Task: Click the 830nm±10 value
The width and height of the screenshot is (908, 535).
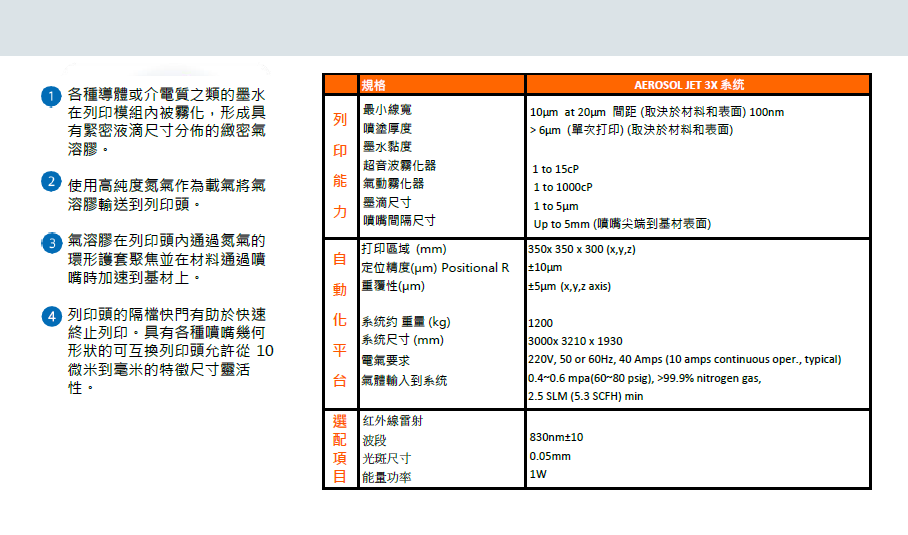Action: pyautogui.click(x=556, y=437)
